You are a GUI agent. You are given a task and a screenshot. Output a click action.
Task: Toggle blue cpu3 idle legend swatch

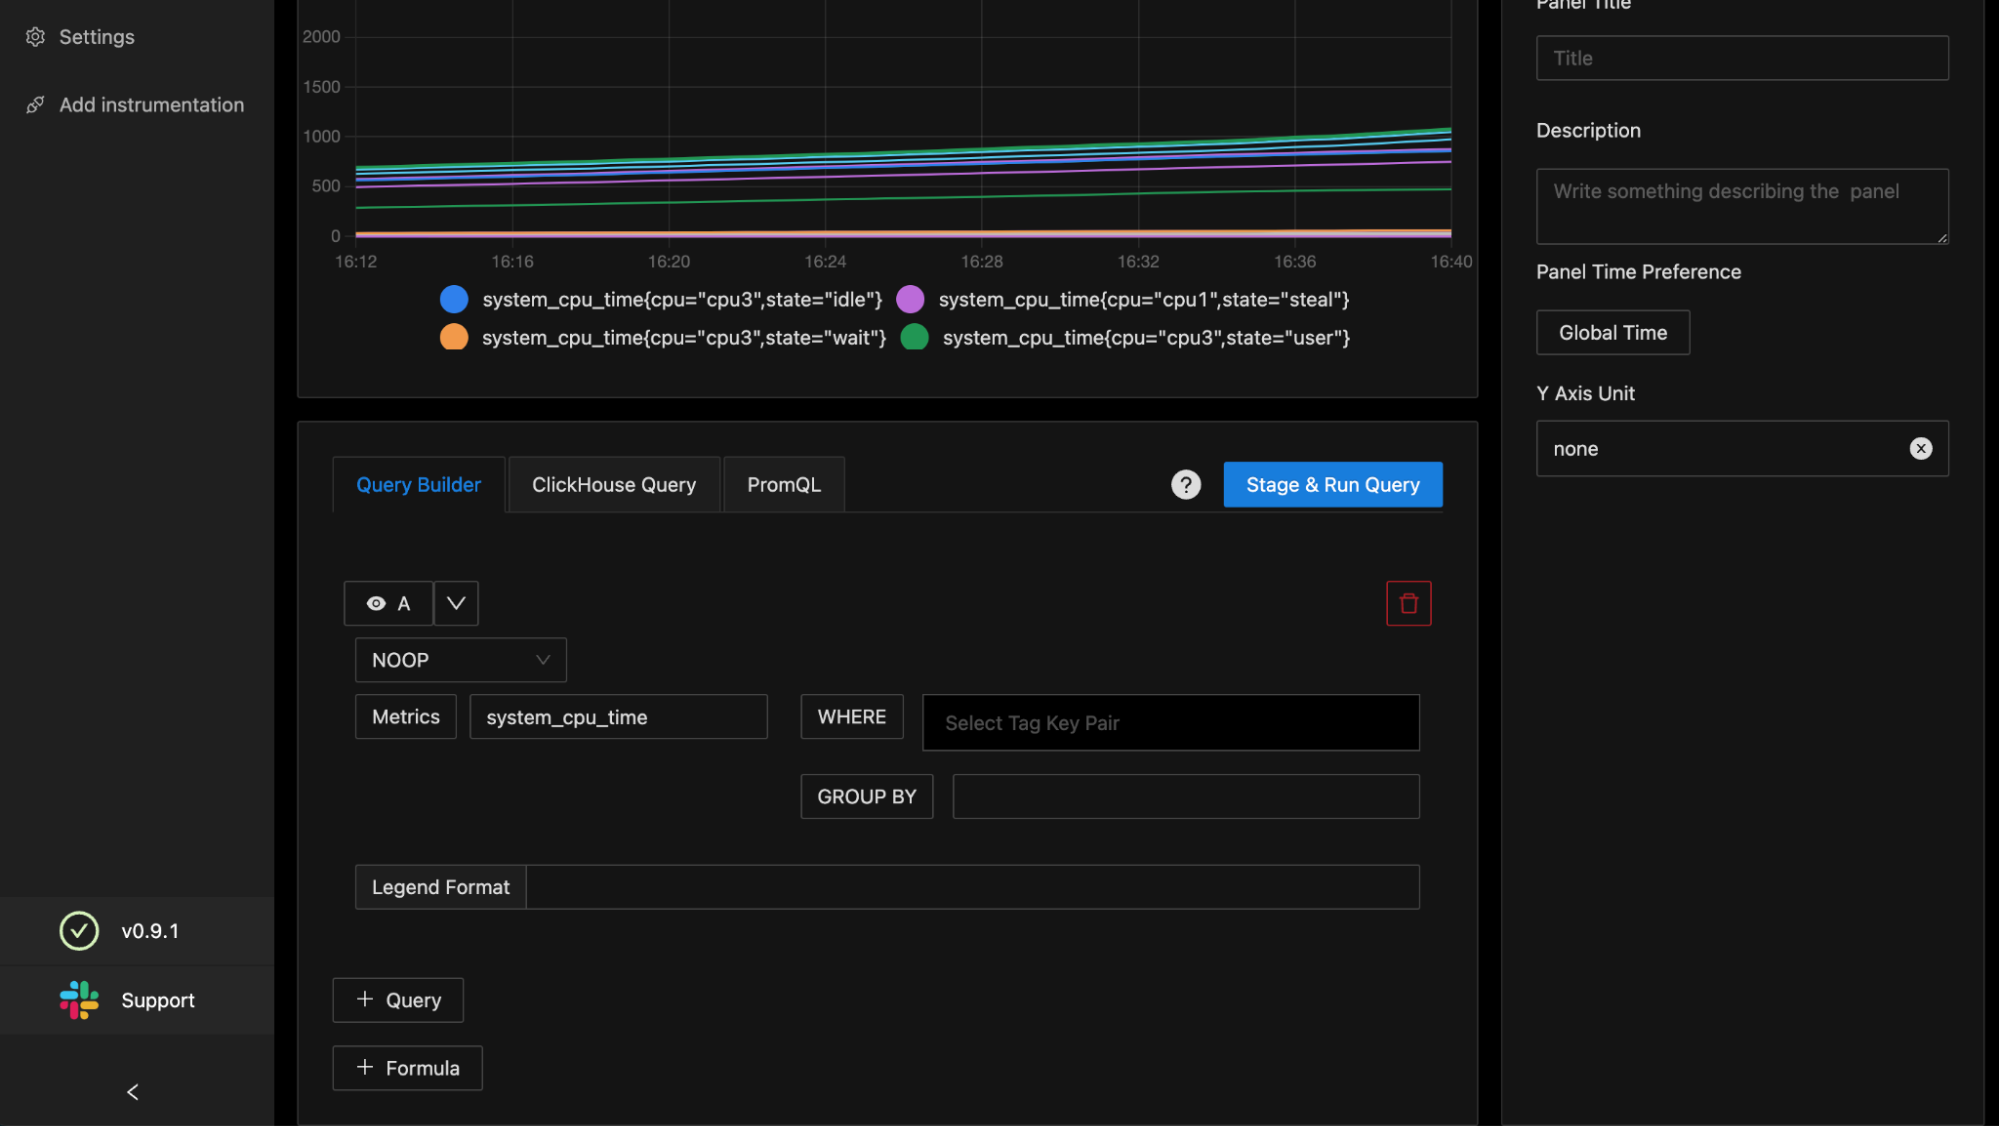[x=454, y=299]
